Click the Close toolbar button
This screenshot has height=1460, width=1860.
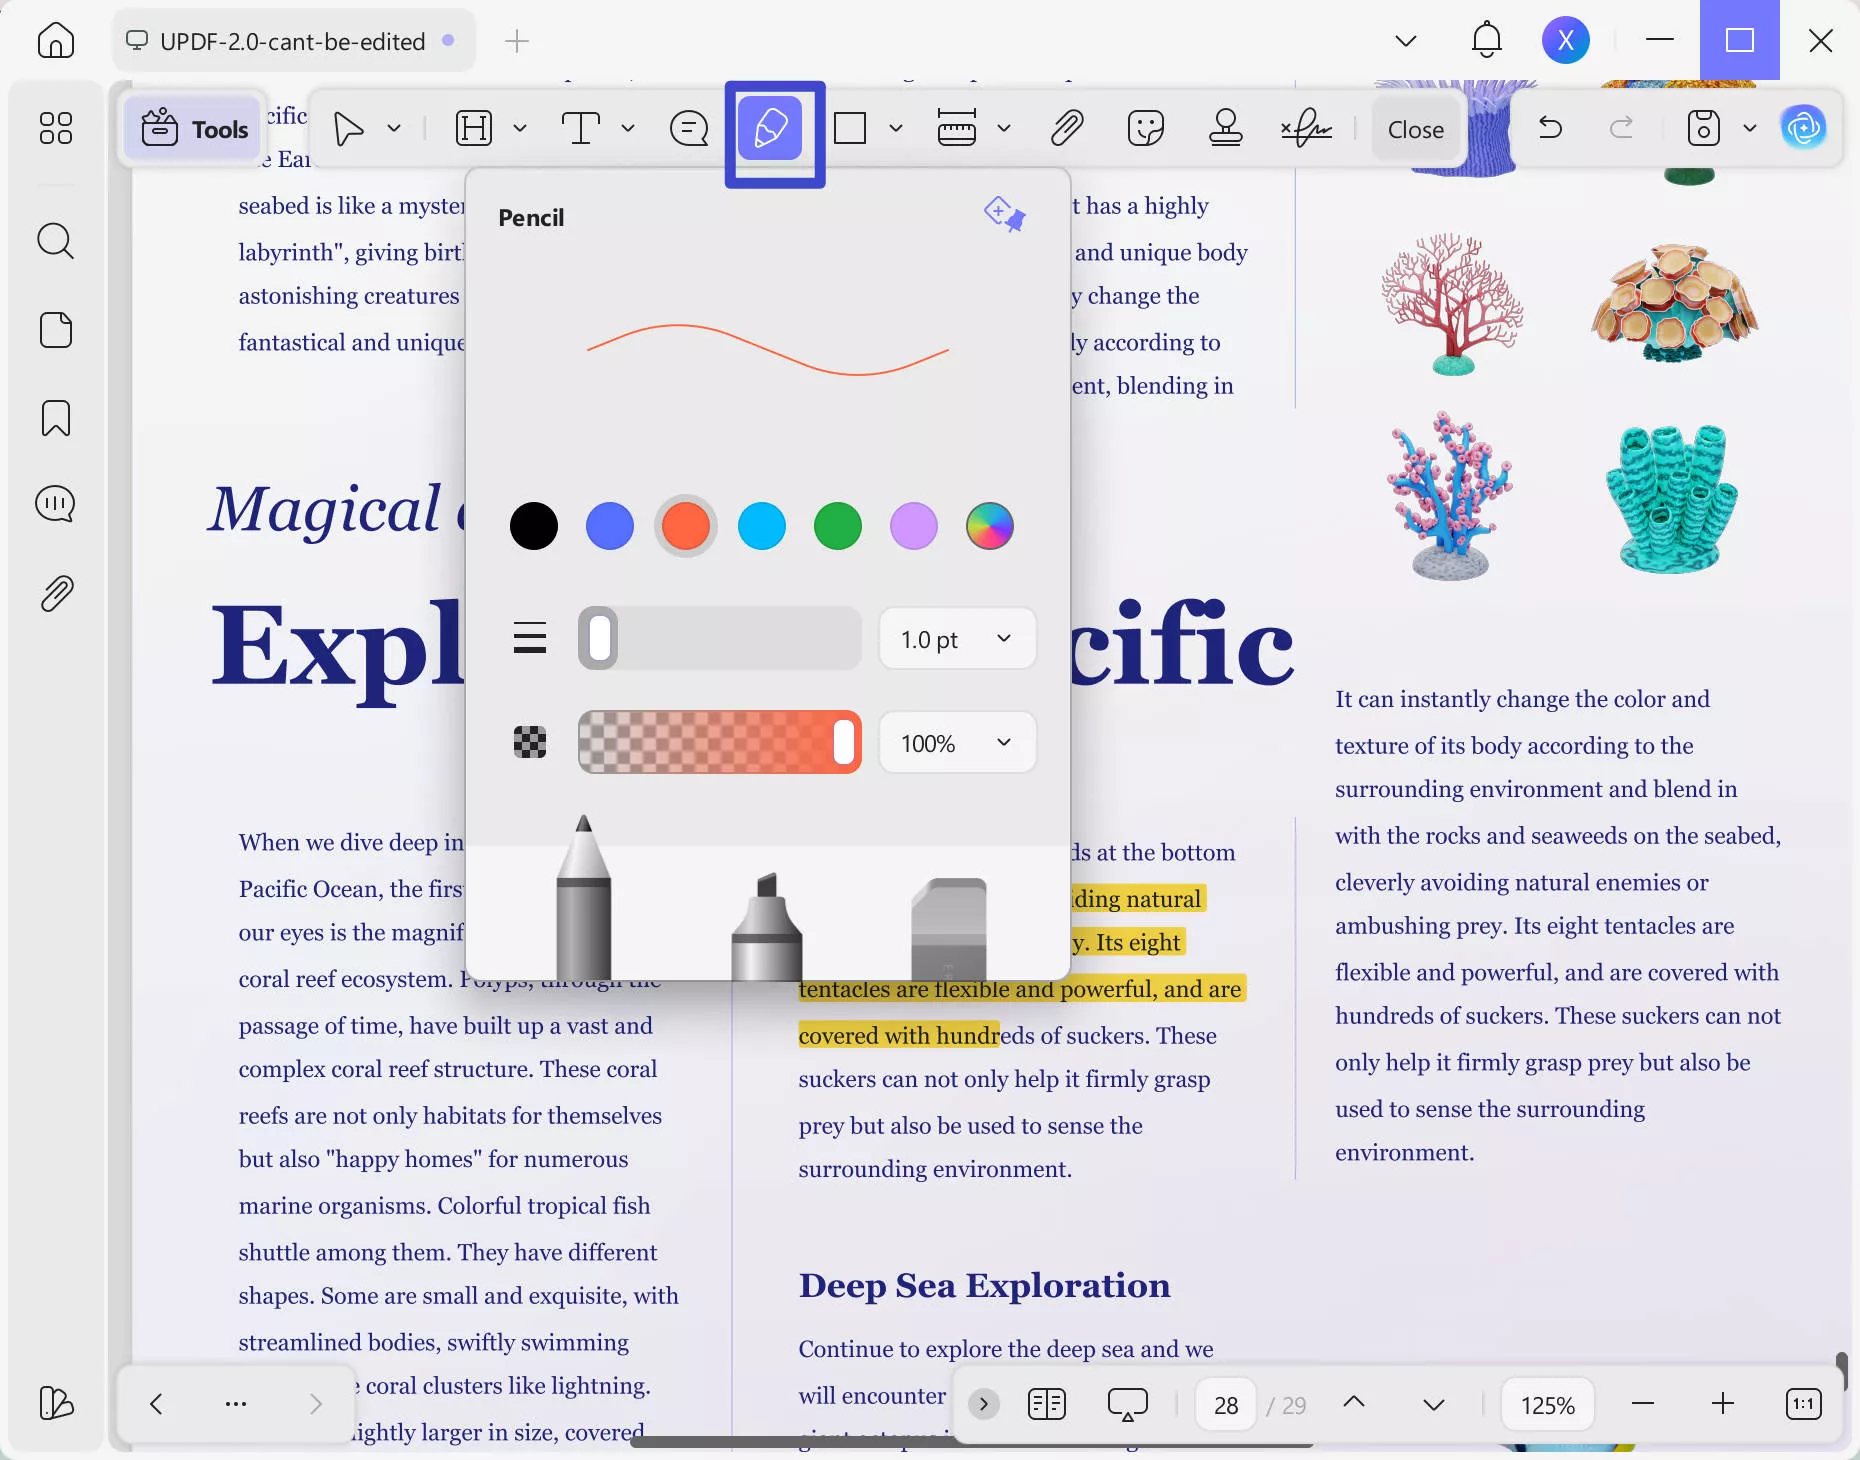[x=1415, y=129]
